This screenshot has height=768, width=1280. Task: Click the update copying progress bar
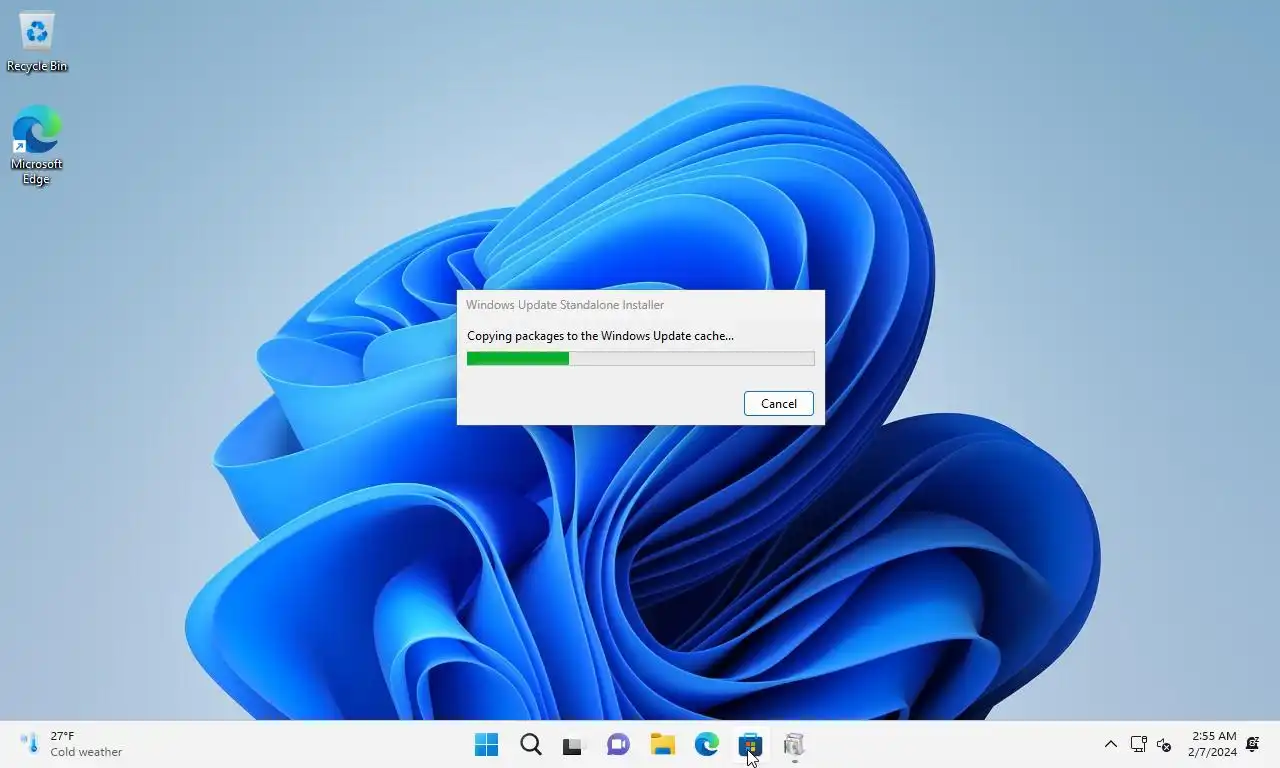[x=640, y=358]
